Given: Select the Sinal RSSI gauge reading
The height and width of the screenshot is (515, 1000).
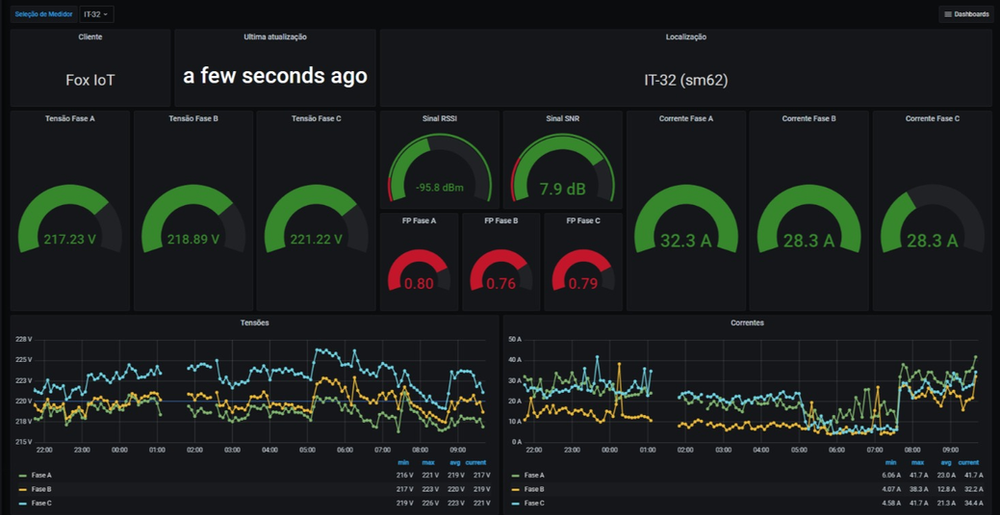Looking at the screenshot, I should tap(440, 188).
